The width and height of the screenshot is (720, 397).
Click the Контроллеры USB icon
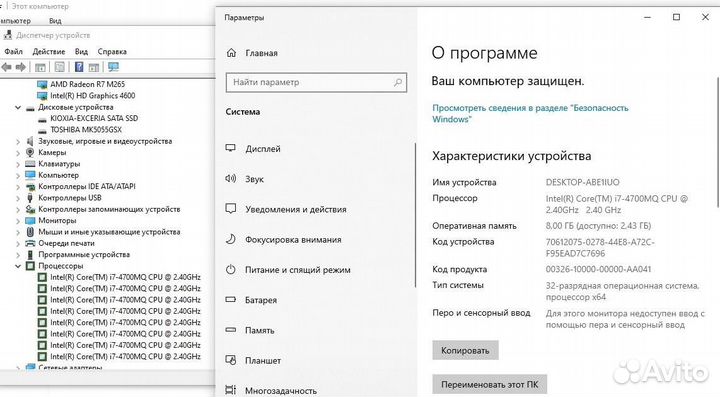click(30, 198)
